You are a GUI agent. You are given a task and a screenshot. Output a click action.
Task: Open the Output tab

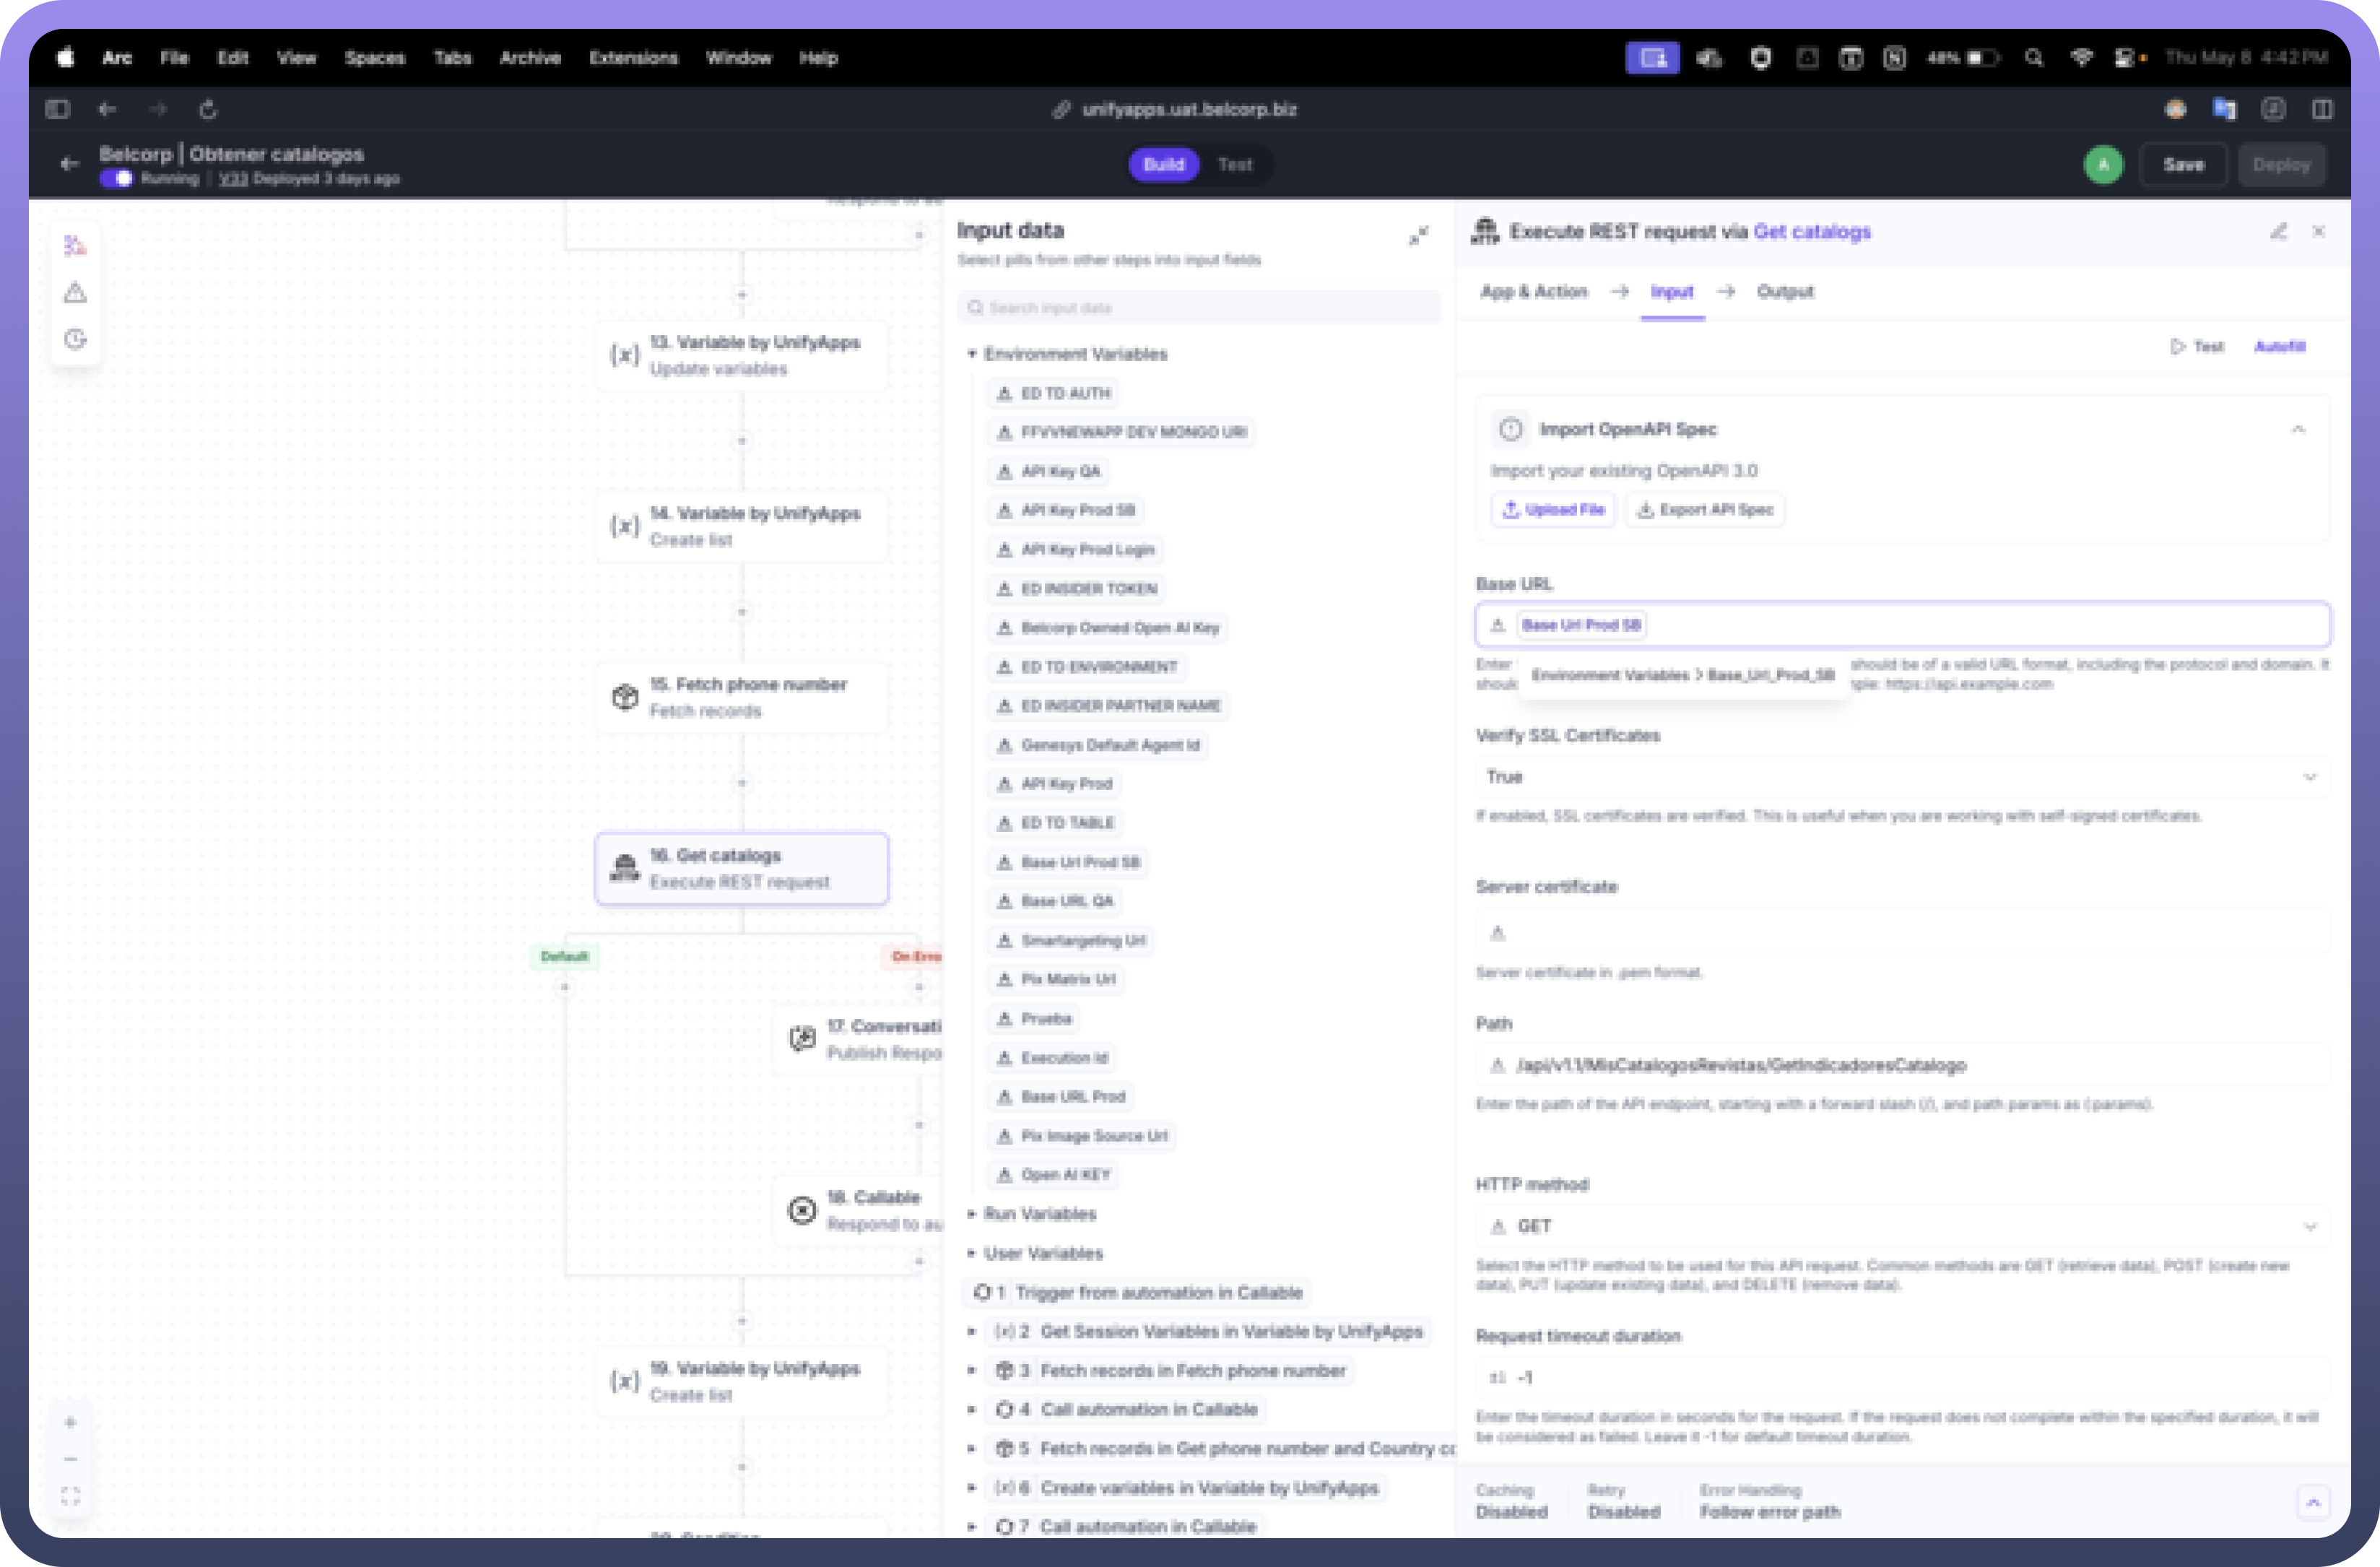pyautogui.click(x=1784, y=292)
